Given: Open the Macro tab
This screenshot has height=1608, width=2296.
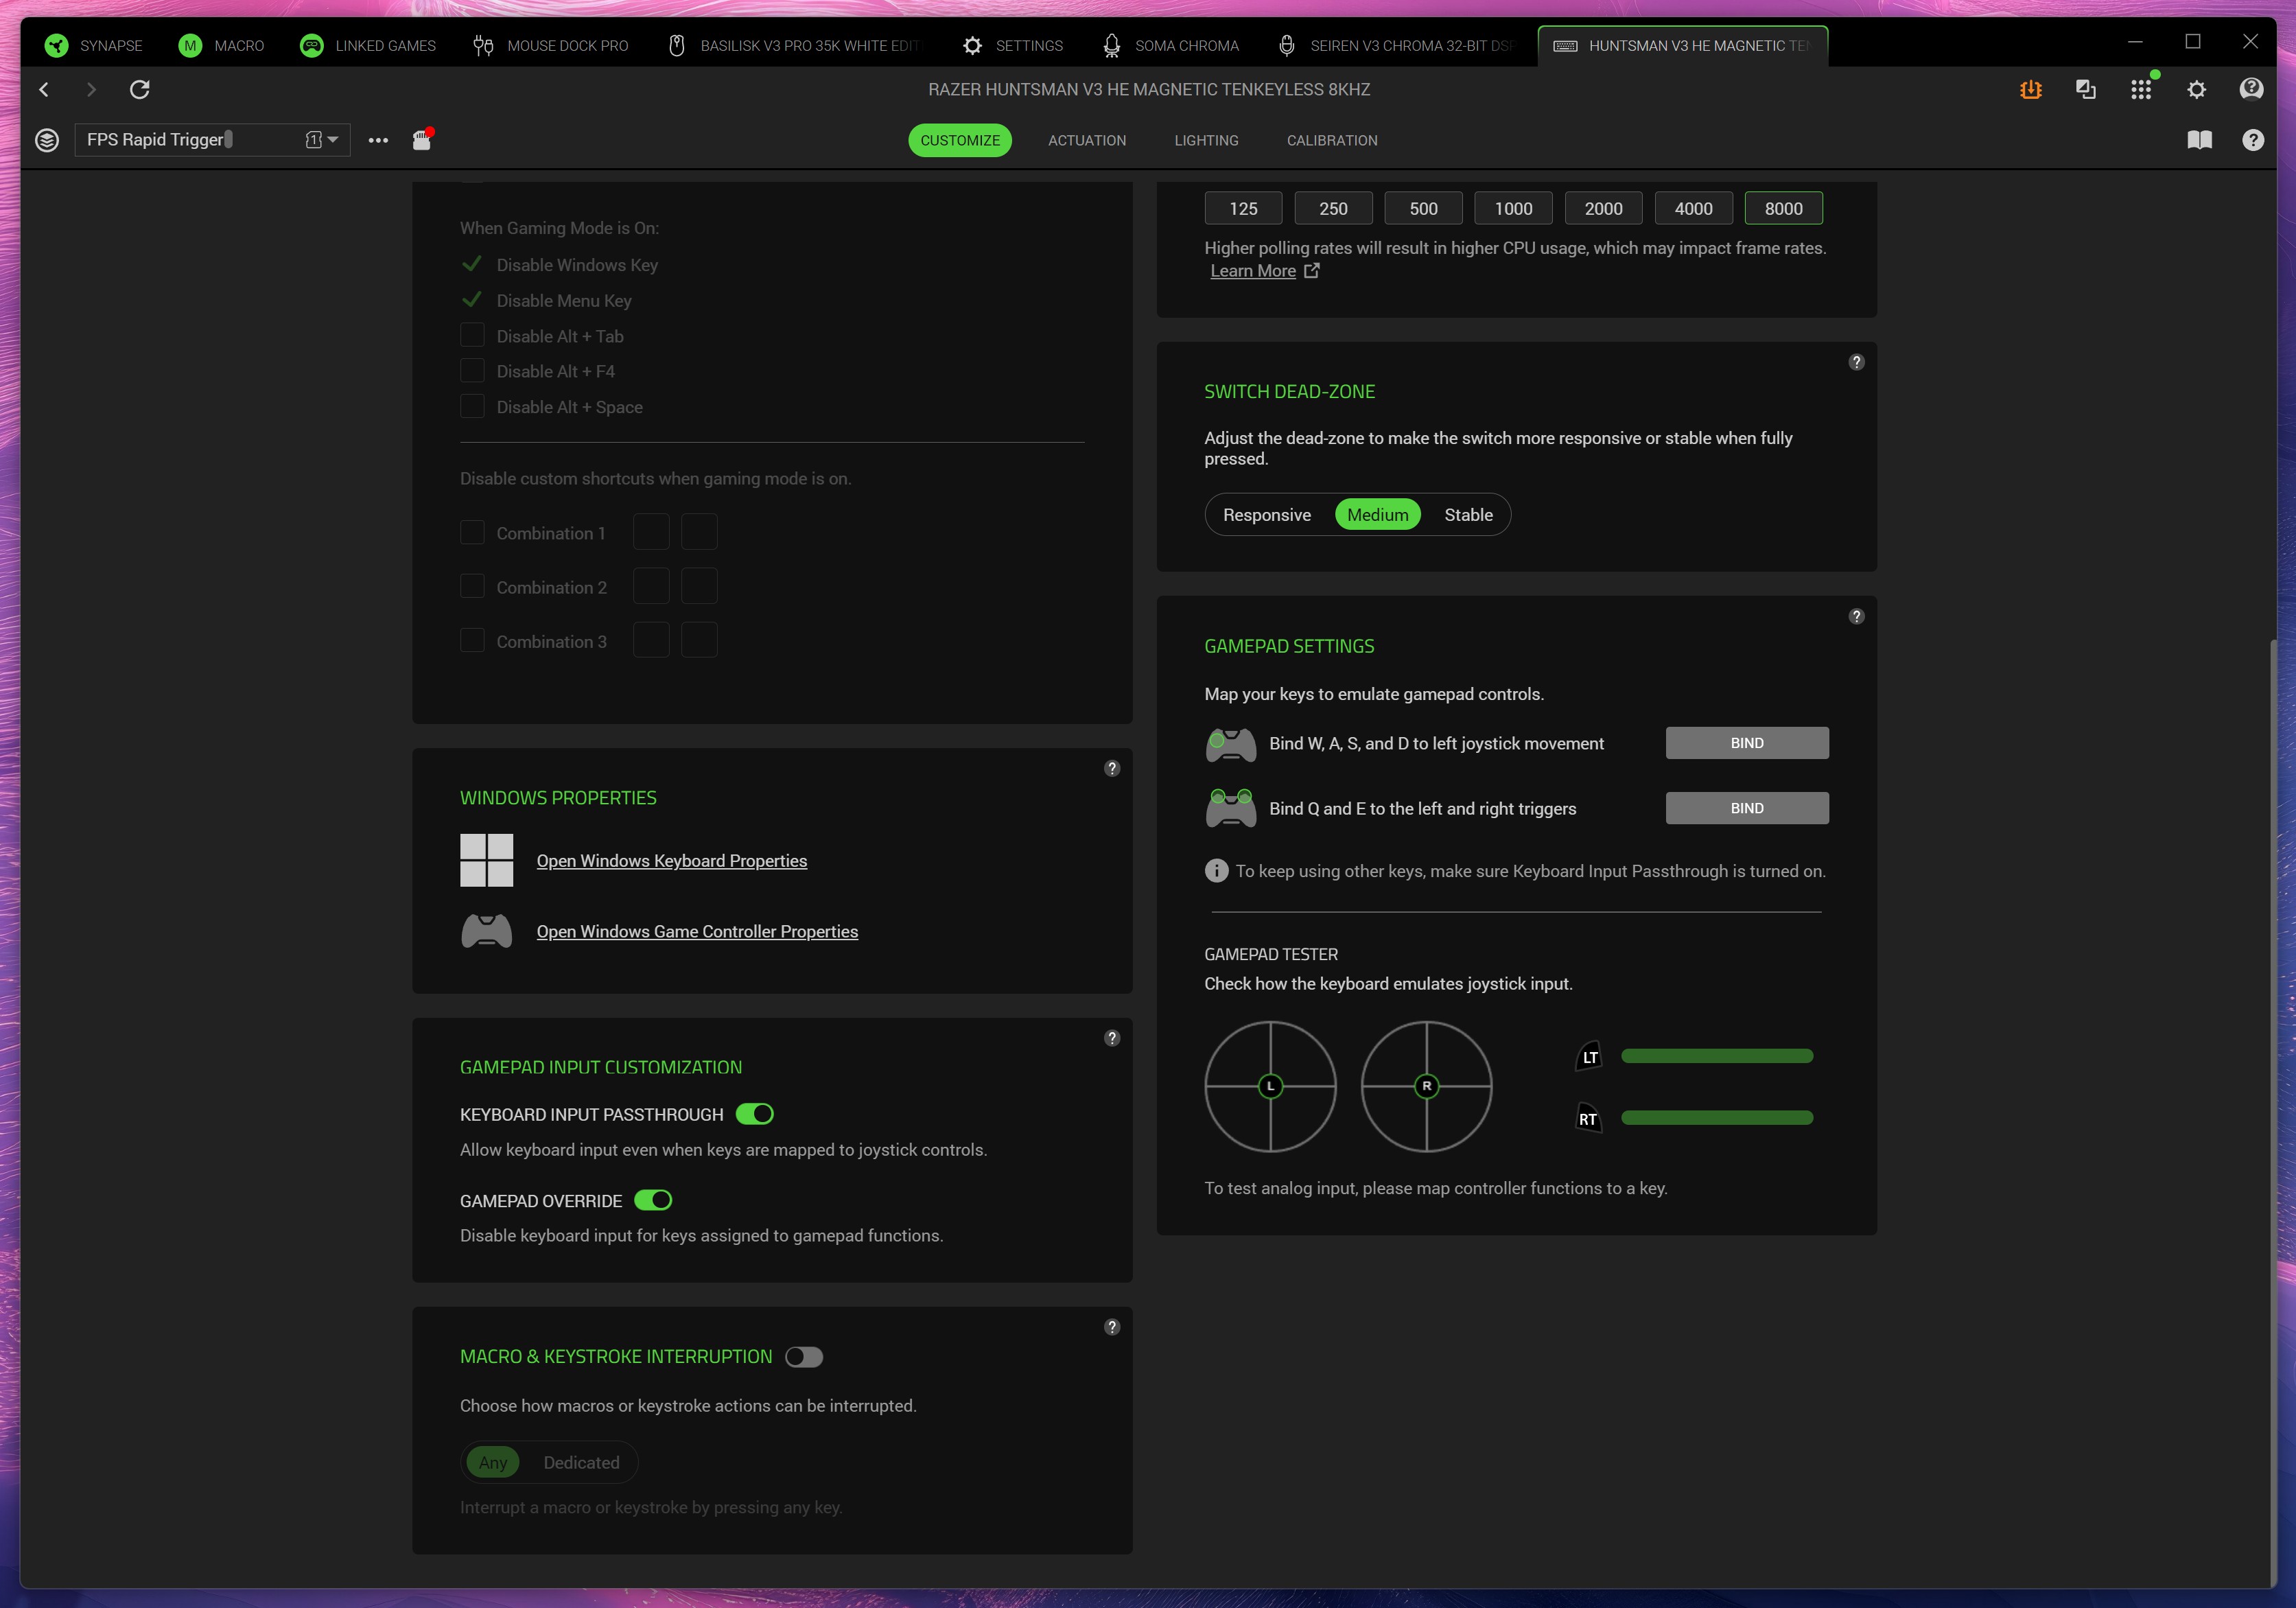Looking at the screenshot, I should coord(221,46).
